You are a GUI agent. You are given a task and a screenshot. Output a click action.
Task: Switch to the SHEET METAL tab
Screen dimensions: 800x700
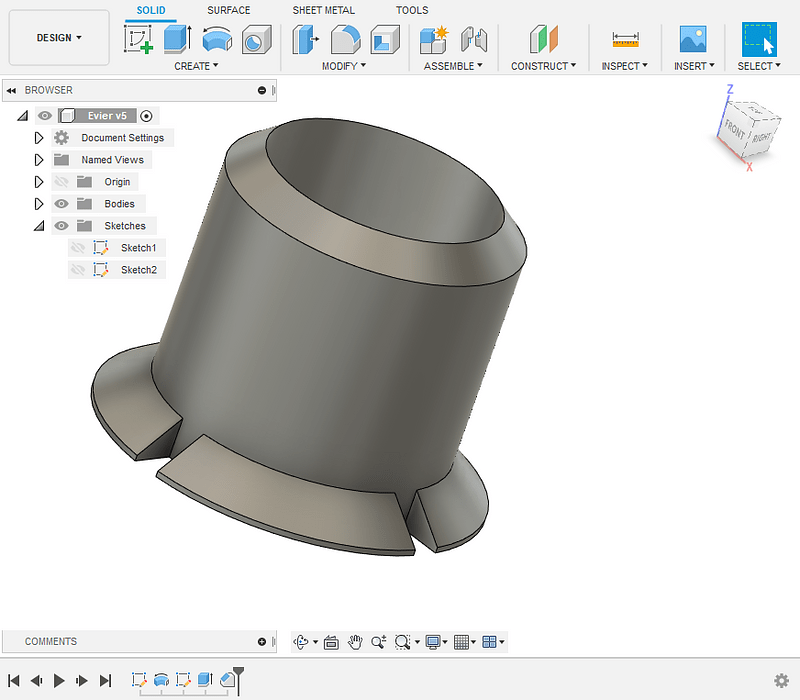[x=323, y=10]
